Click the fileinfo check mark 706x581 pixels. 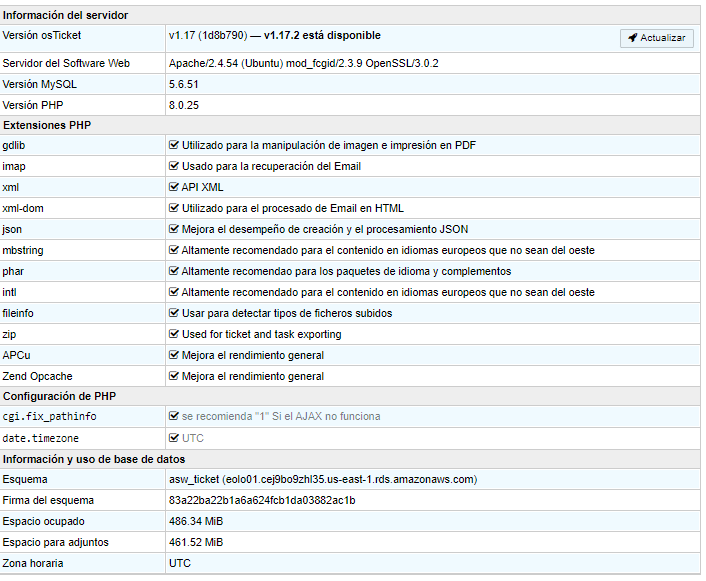[x=174, y=313]
